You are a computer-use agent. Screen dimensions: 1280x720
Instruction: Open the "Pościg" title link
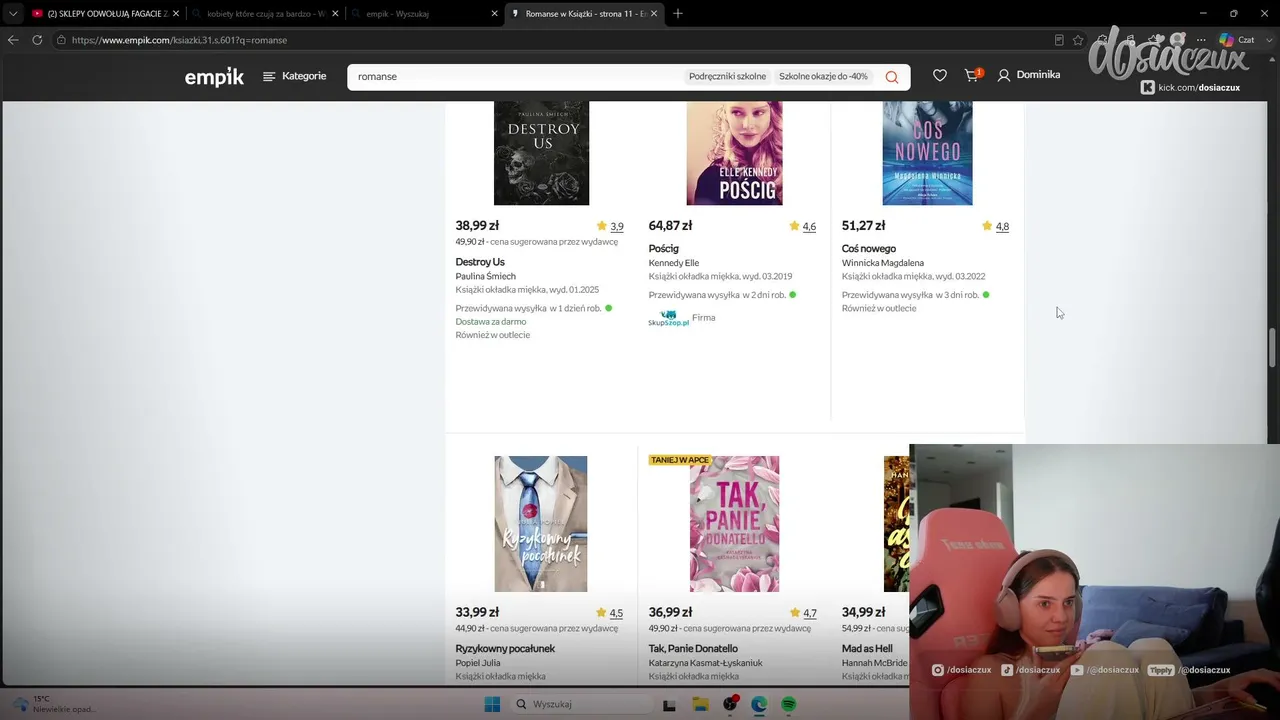[x=663, y=248]
